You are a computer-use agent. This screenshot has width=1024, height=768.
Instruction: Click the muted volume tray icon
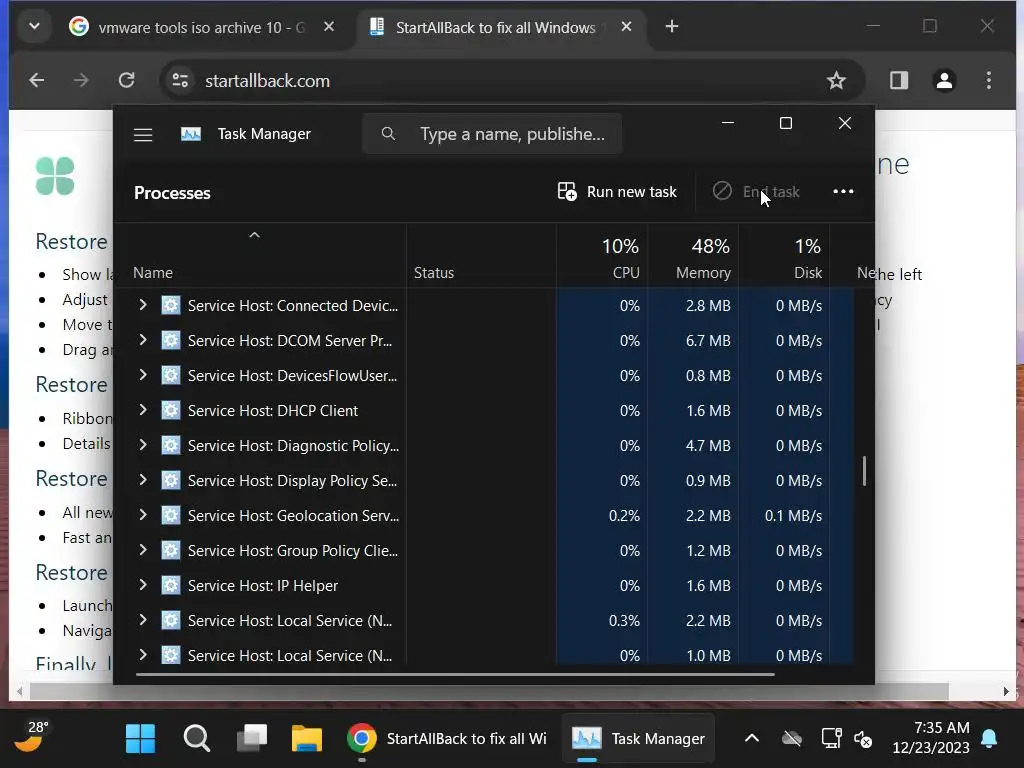pos(863,739)
